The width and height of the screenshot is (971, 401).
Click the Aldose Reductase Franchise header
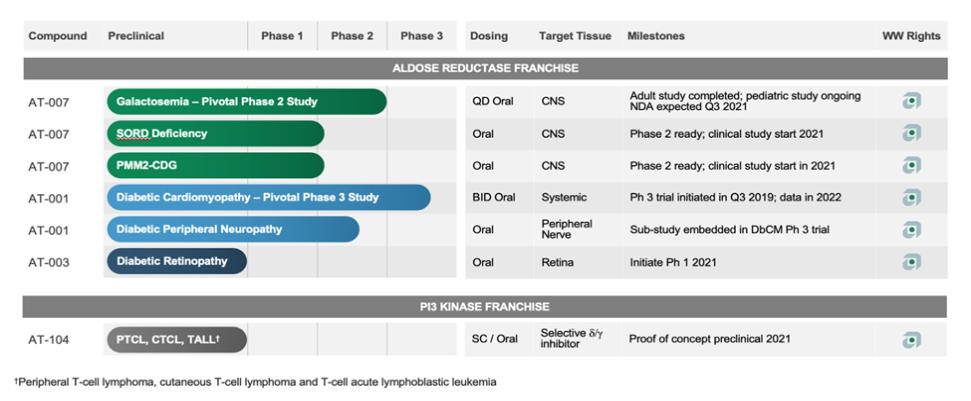tap(485, 68)
